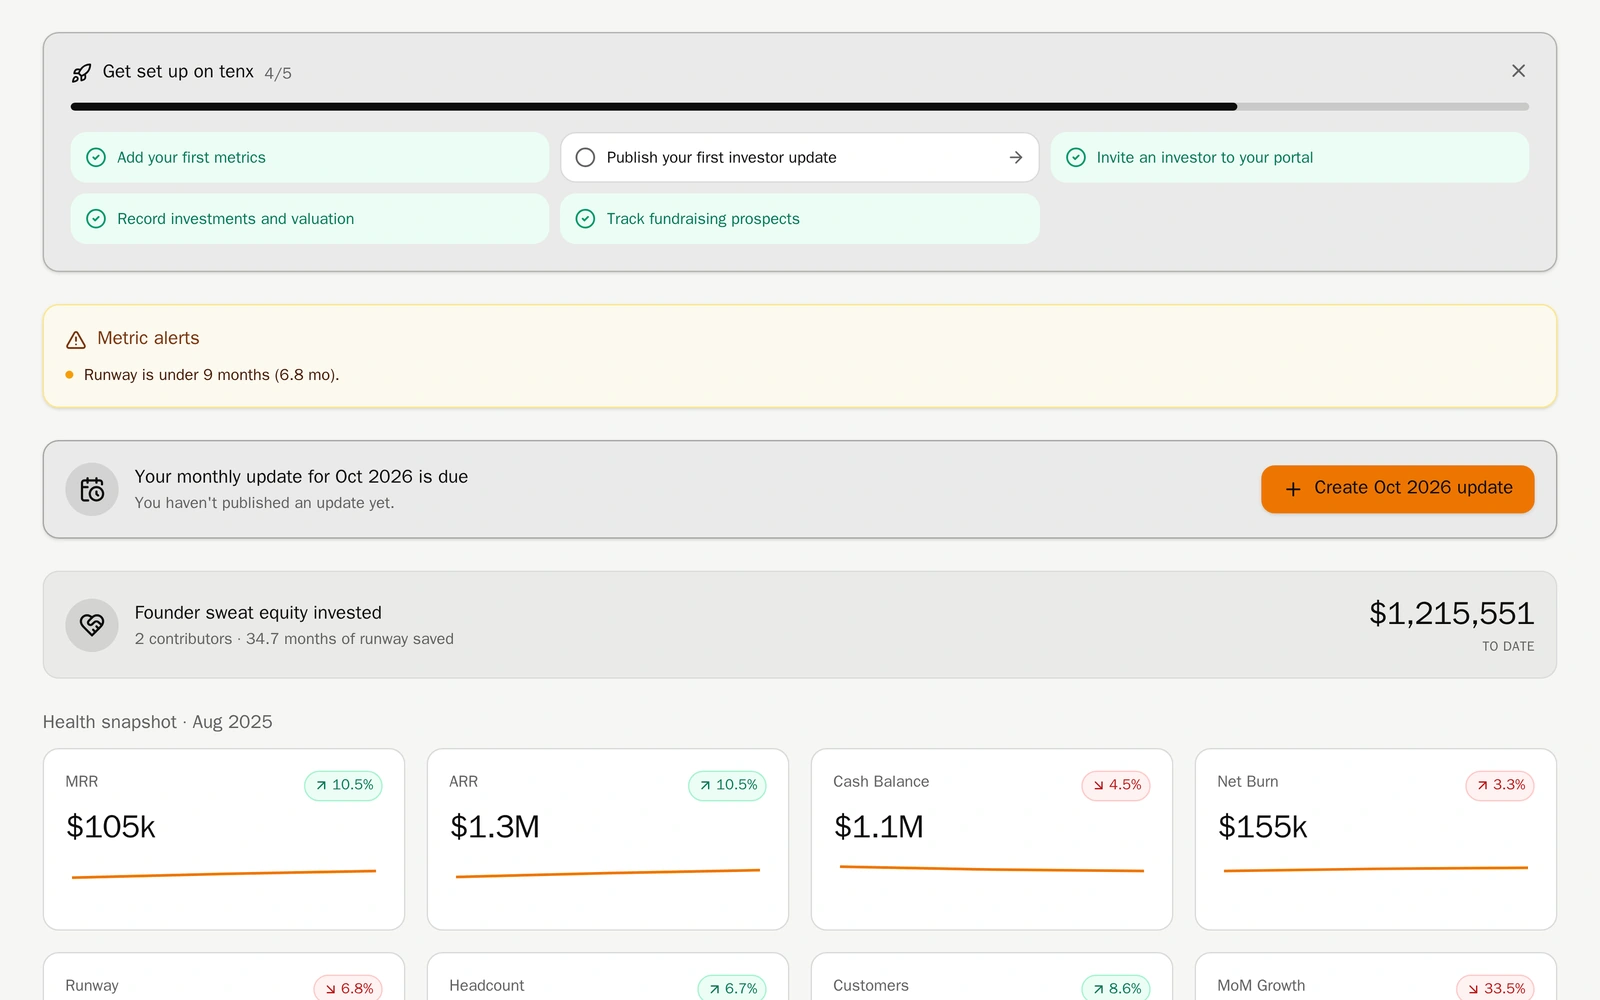Click the Net Burn 3.3% badge
The height and width of the screenshot is (1000, 1600).
click(x=1500, y=785)
